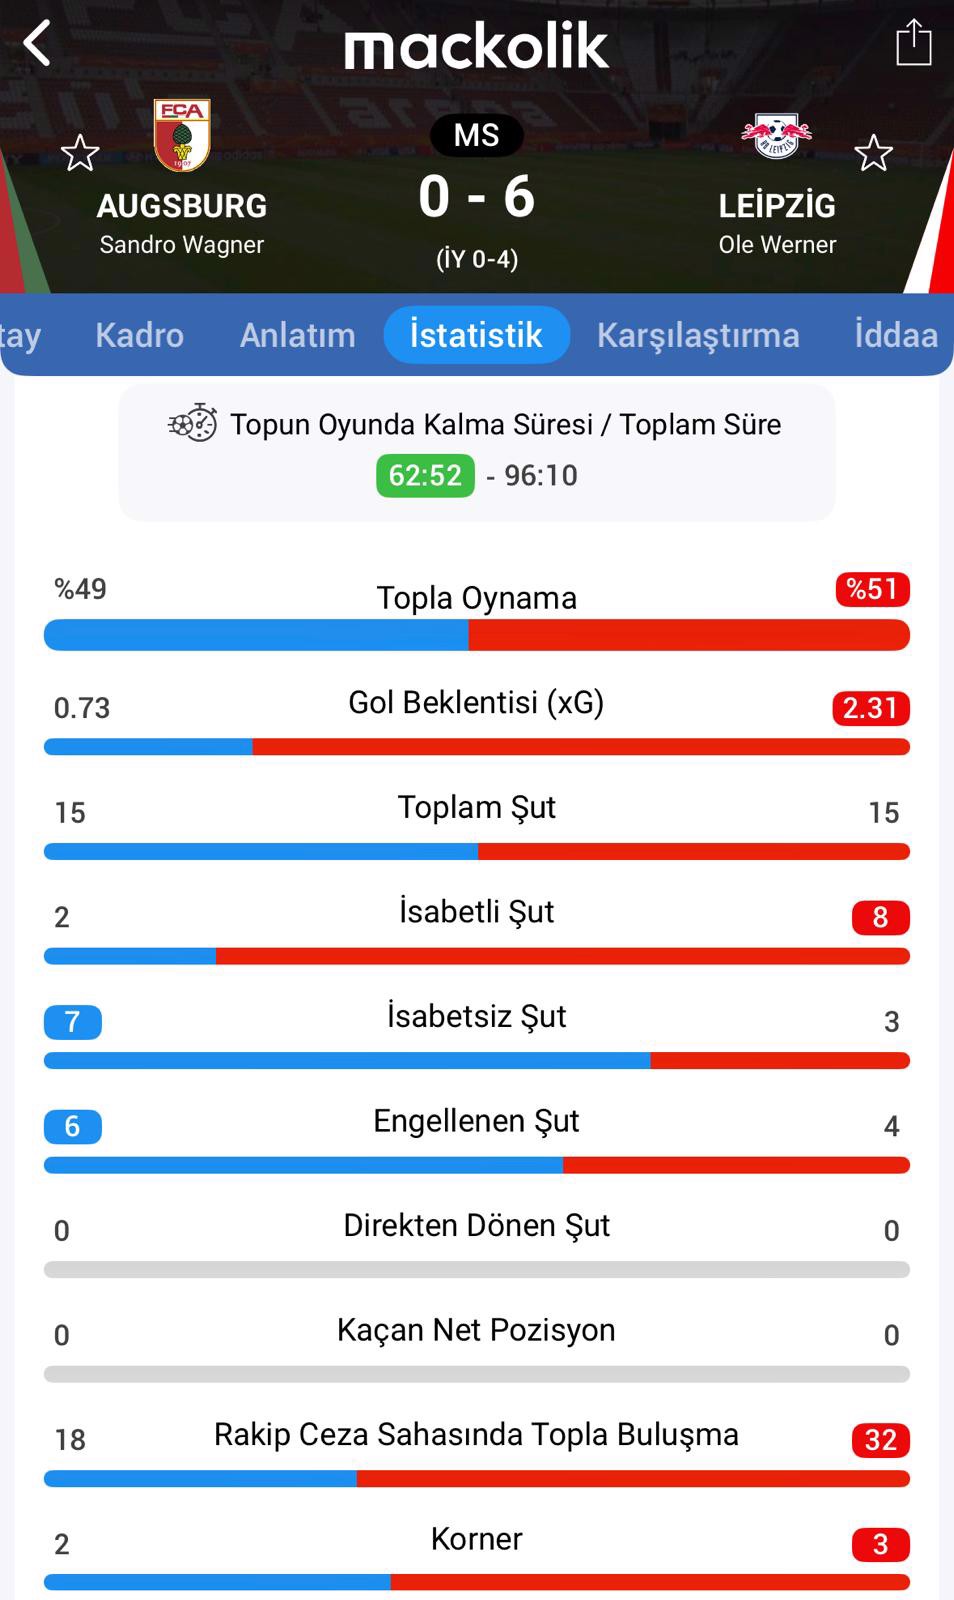Switch to the Kadro tab

pos(139,335)
